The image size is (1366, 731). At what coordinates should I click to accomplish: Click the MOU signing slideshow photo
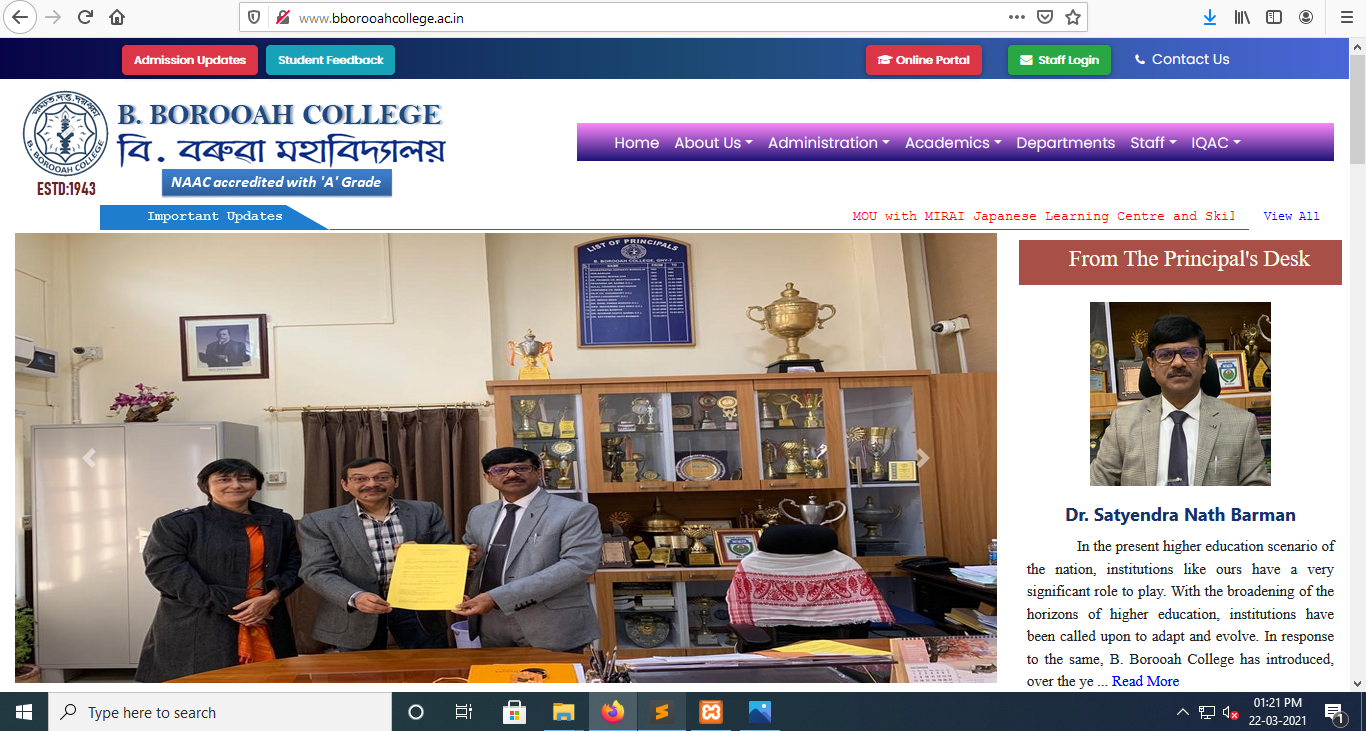click(x=506, y=458)
